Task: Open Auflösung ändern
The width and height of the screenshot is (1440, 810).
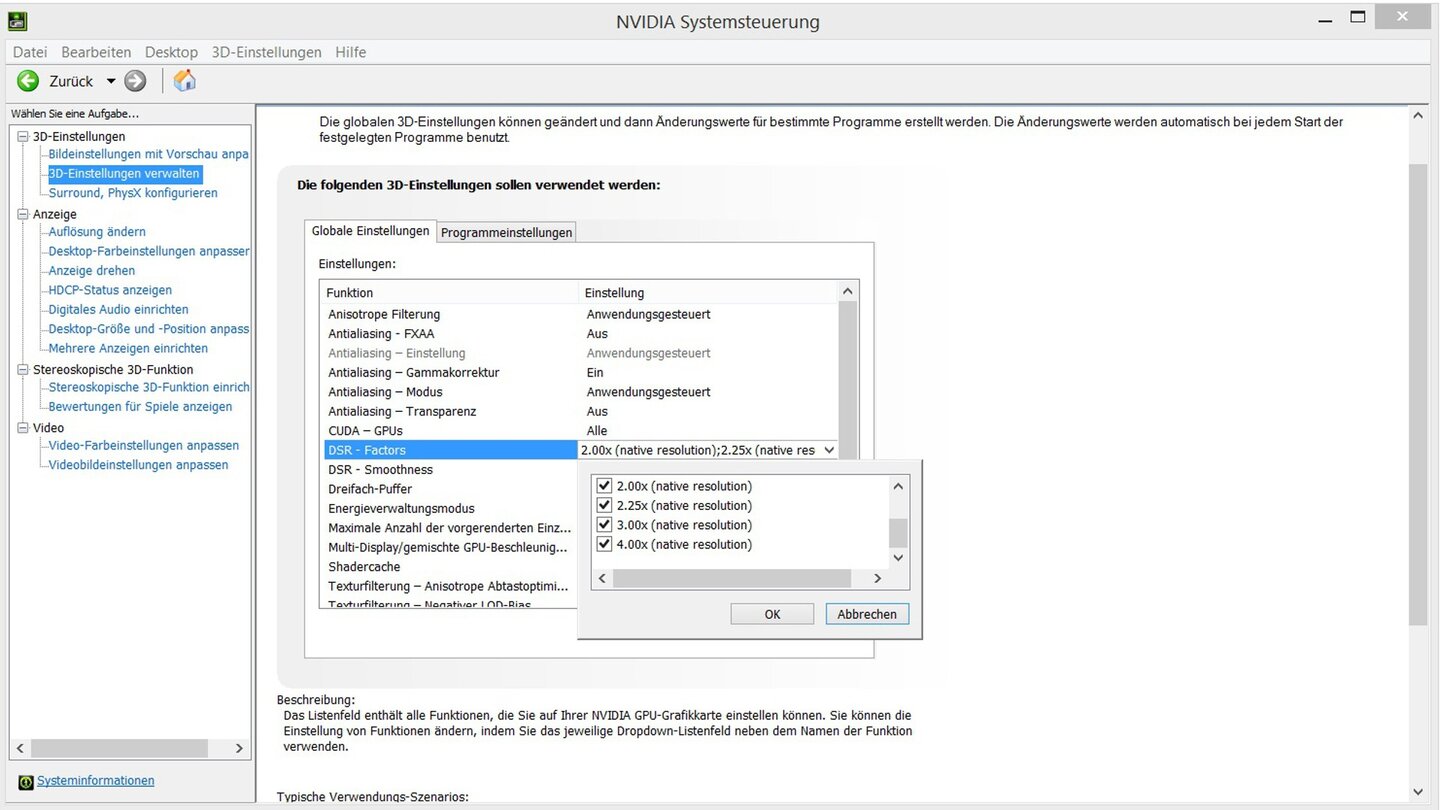Action: pyautogui.click(x=97, y=232)
